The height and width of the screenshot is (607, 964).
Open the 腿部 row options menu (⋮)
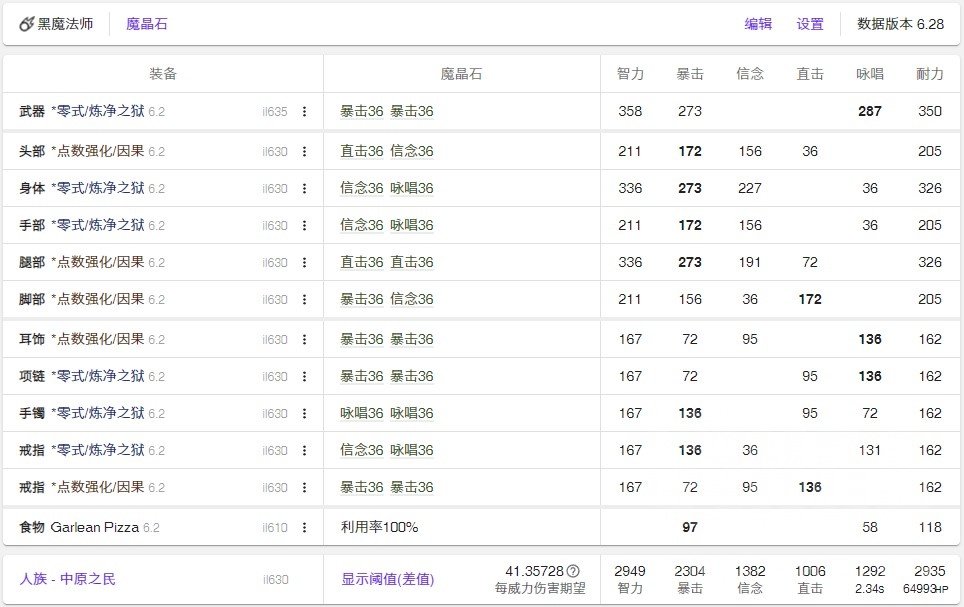pyautogui.click(x=305, y=262)
